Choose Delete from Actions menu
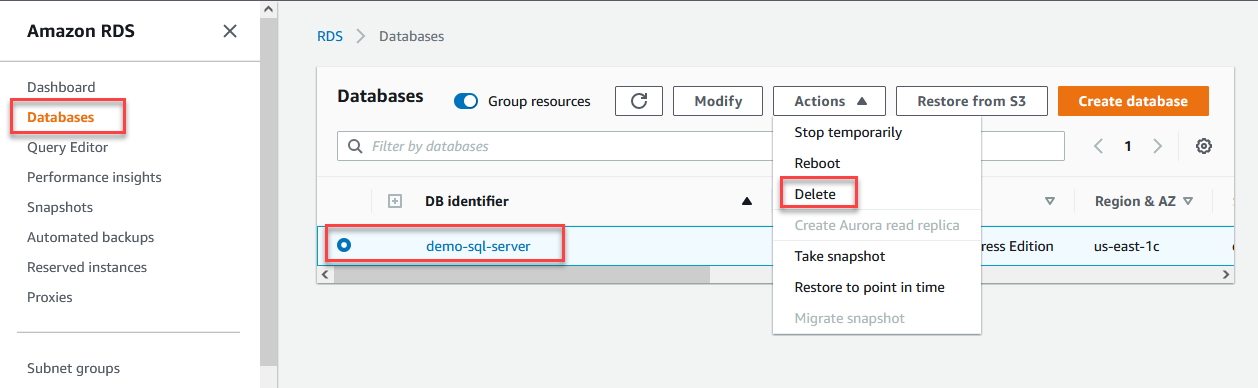 tap(815, 194)
